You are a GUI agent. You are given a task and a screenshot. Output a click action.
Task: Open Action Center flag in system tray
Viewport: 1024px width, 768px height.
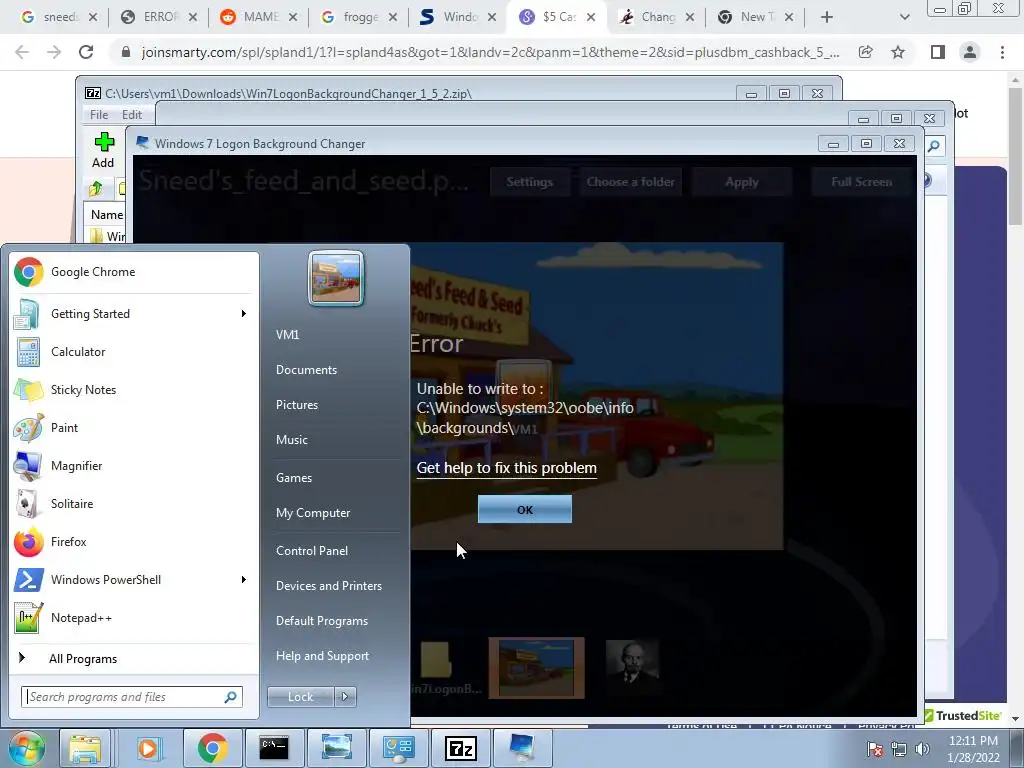tap(875, 749)
